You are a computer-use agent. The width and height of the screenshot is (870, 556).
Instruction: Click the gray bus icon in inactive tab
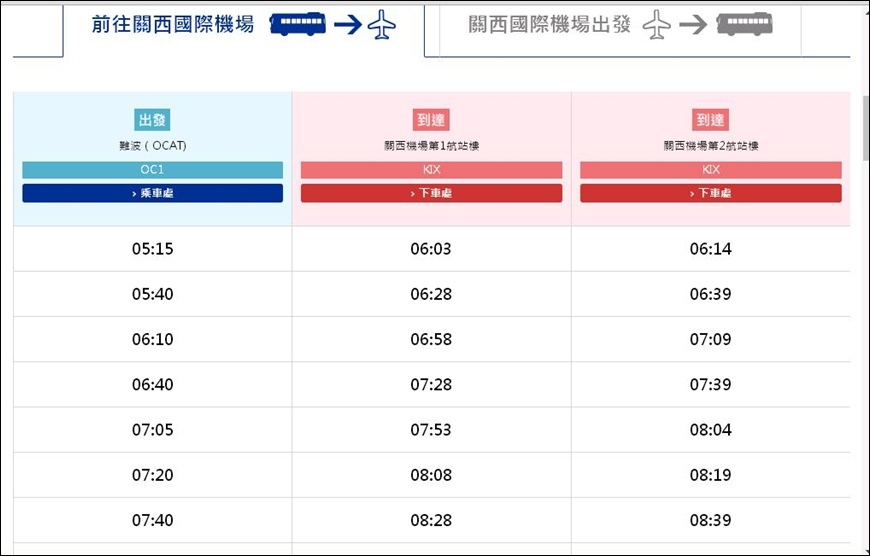pyautogui.click(x=745, y=24)
